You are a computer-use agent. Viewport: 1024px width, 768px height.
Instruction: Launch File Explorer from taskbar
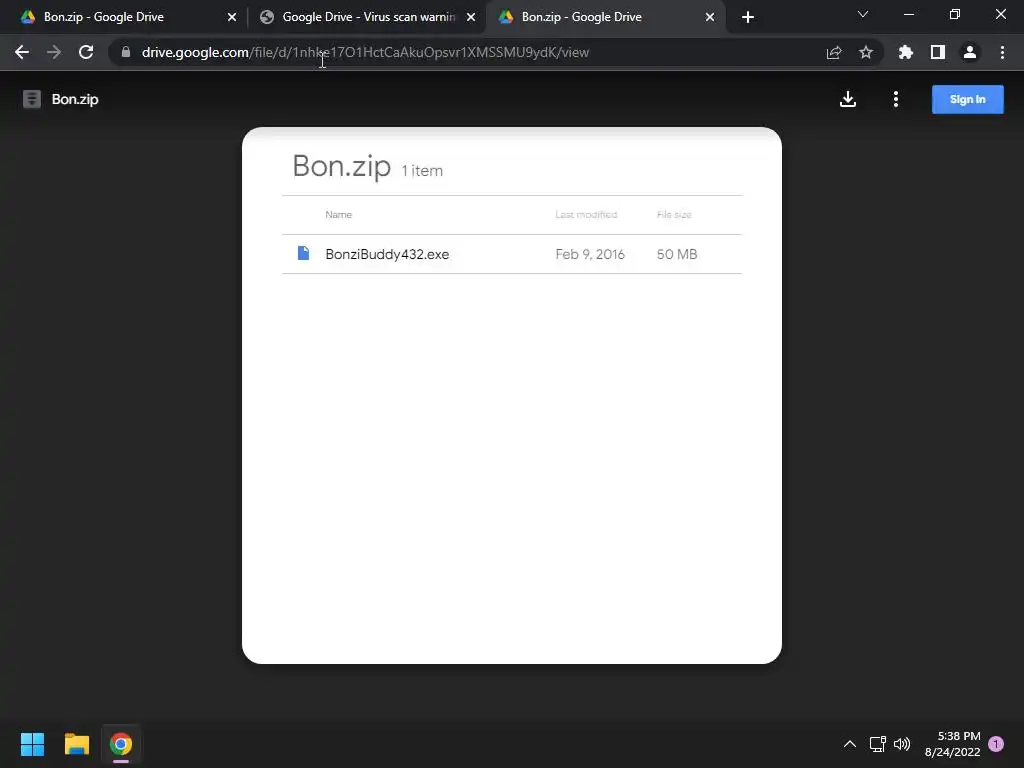[x=76, y=744]
